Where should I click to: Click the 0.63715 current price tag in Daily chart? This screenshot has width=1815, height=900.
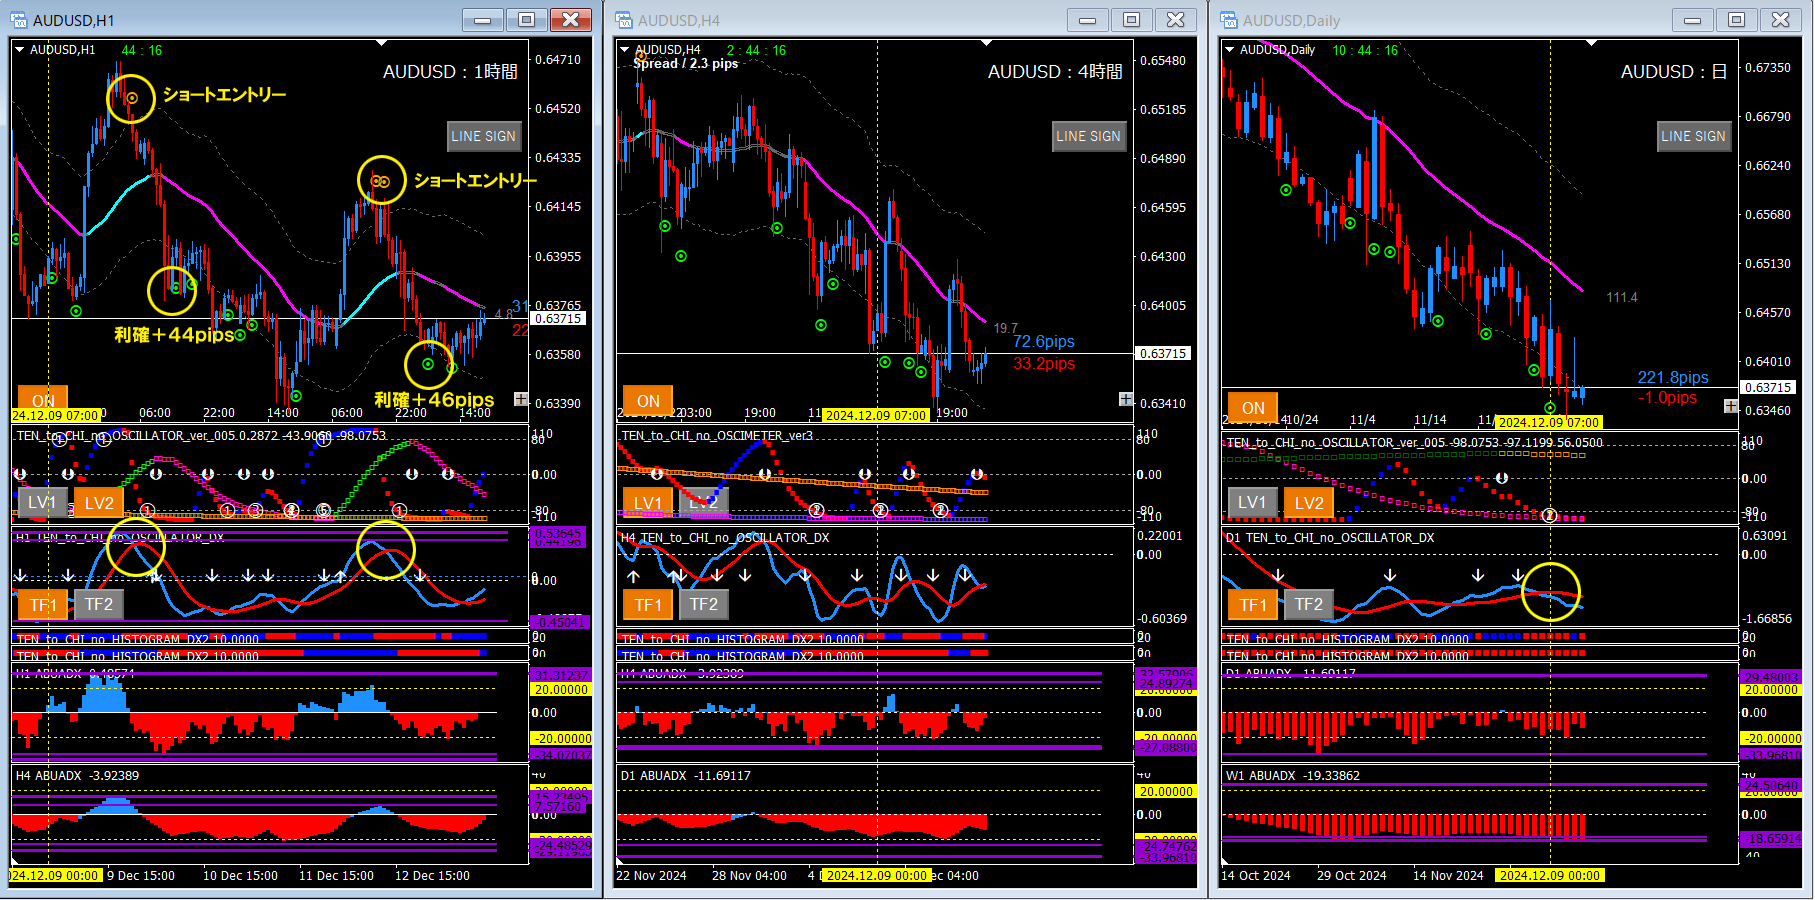(x=1768, y=387)
